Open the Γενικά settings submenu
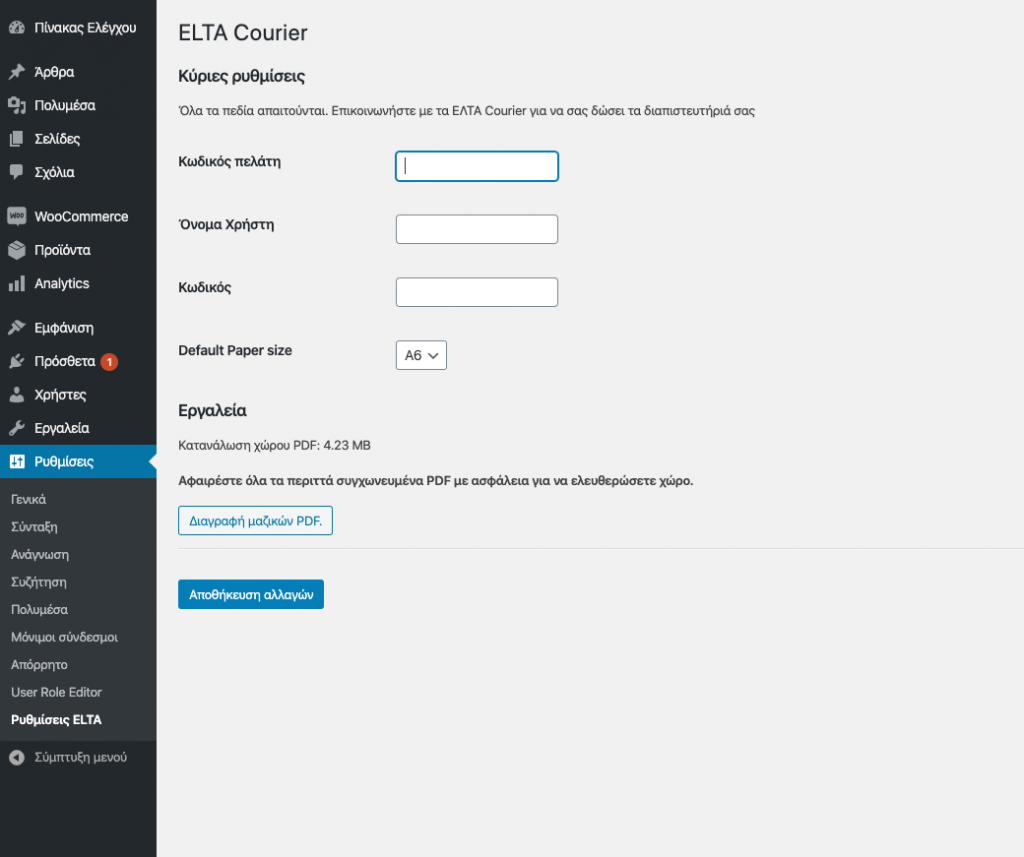Screen dimensions: 1024x857 click(x=29, y=500)
